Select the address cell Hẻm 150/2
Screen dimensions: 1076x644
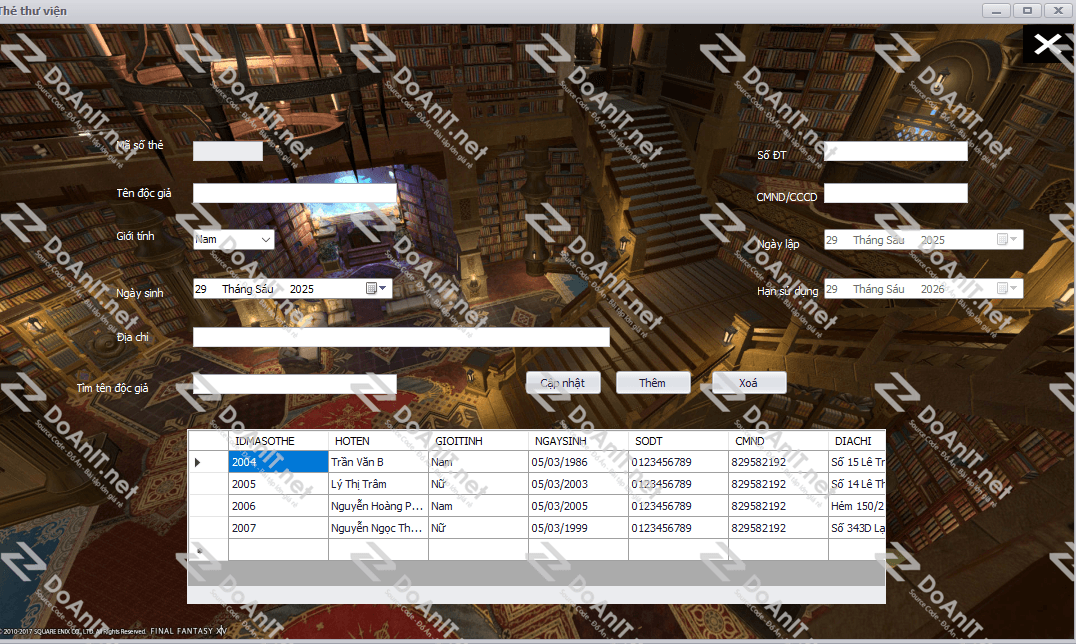857,506
